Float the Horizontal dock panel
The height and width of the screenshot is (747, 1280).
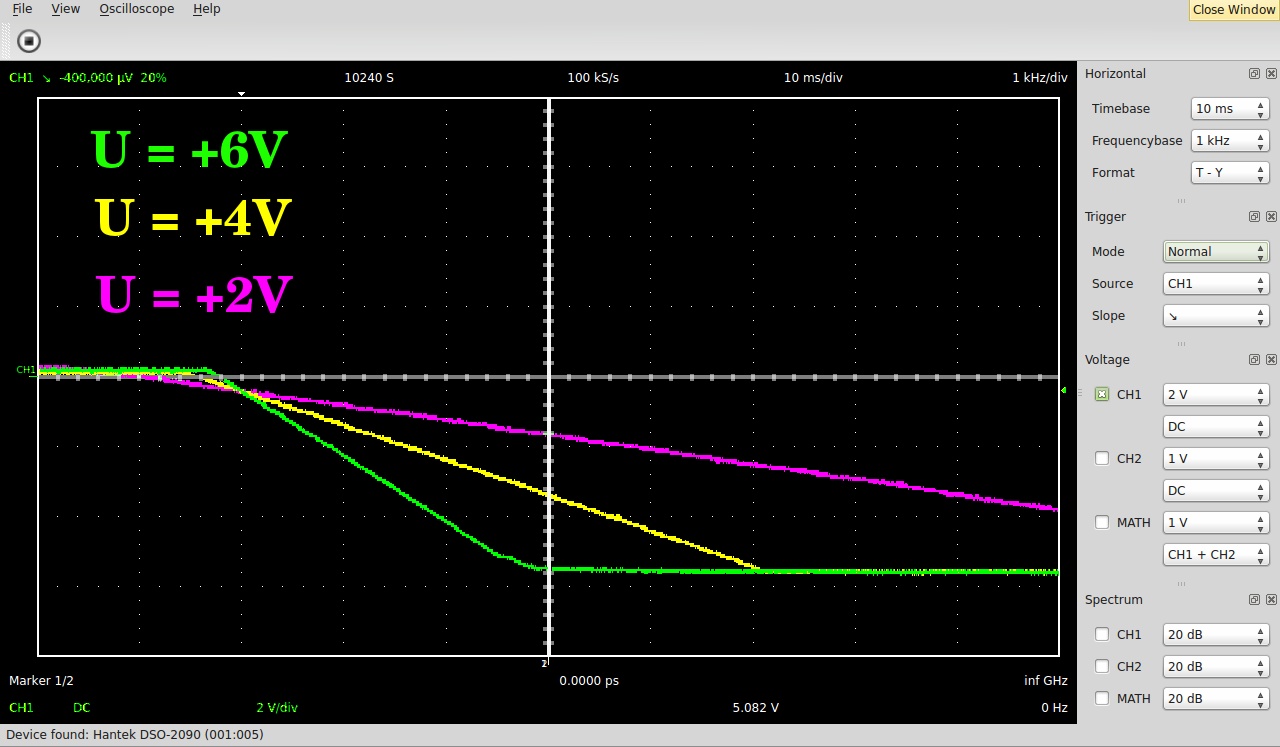pos(1254,74)
